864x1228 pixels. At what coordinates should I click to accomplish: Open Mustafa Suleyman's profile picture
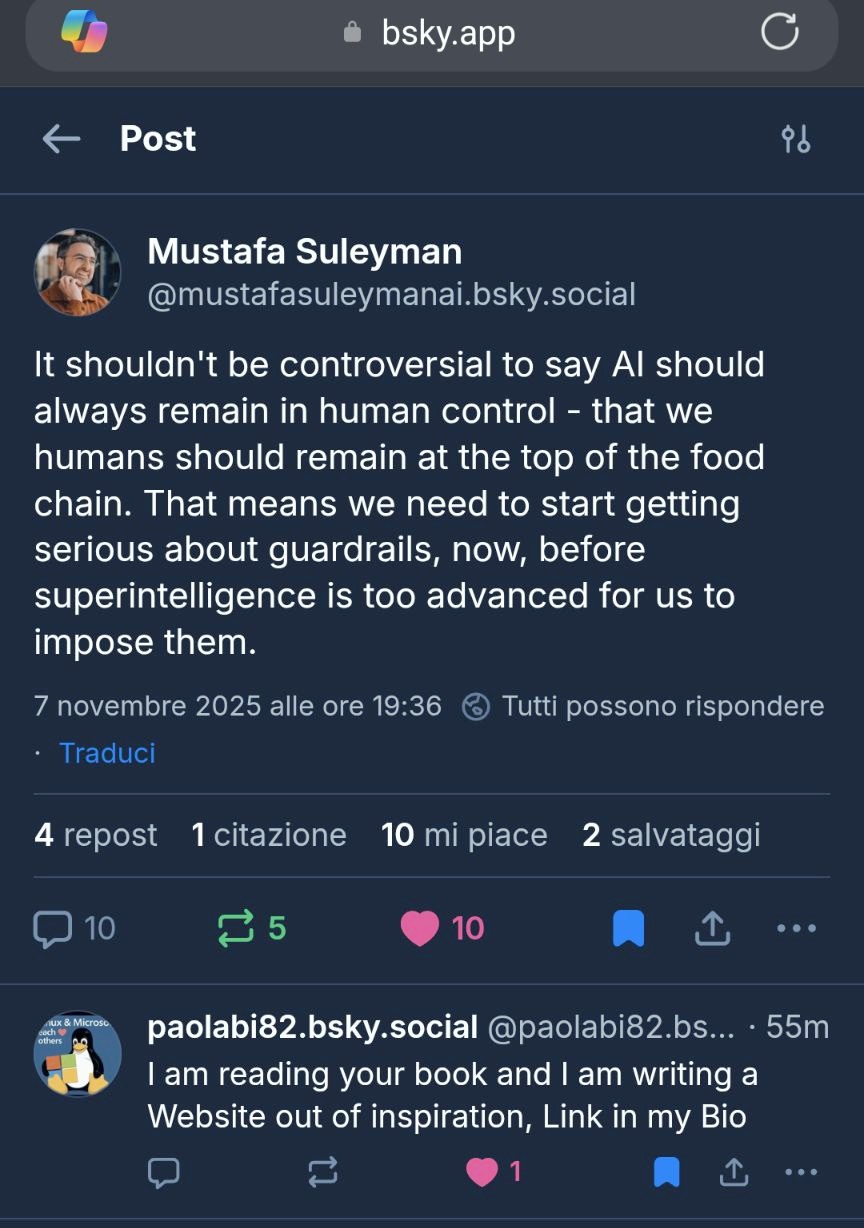pos(77,272)
